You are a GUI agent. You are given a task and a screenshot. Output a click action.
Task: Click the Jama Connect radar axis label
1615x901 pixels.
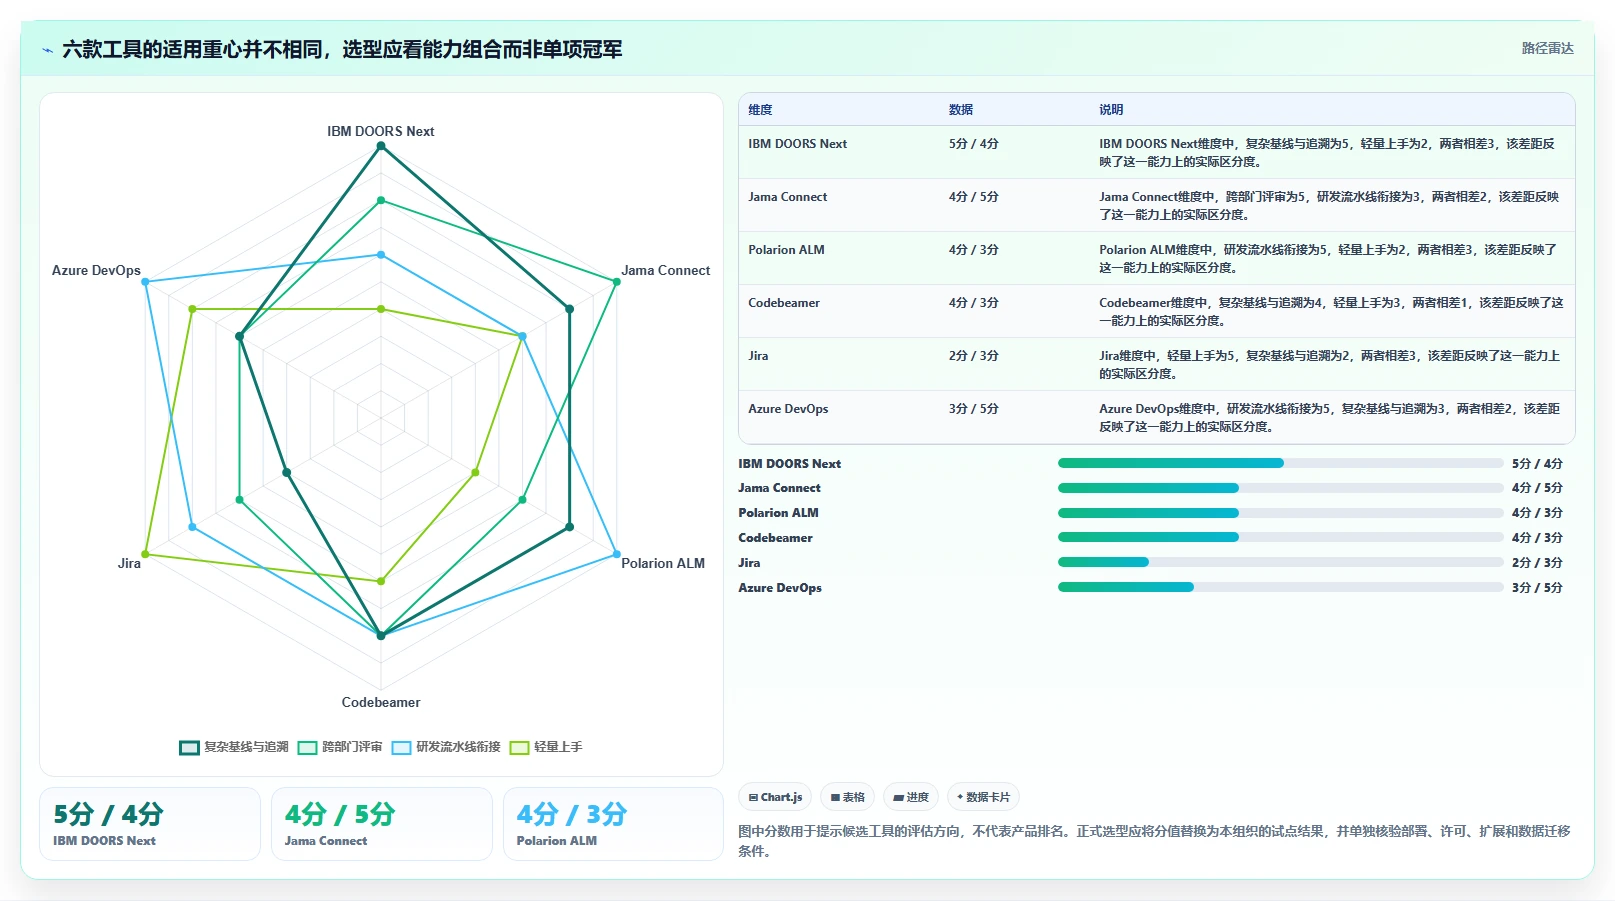[x=665, y=270]
